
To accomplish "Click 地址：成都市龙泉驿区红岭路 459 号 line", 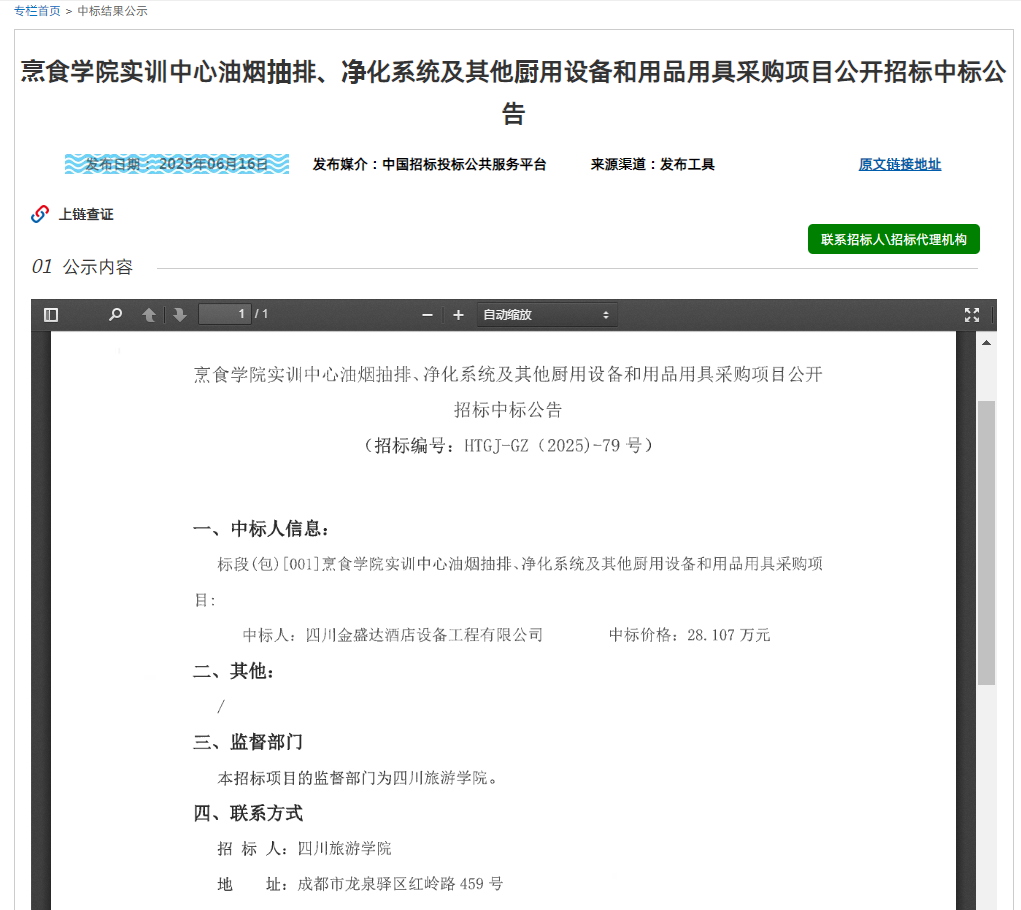I will coord(360,884).
